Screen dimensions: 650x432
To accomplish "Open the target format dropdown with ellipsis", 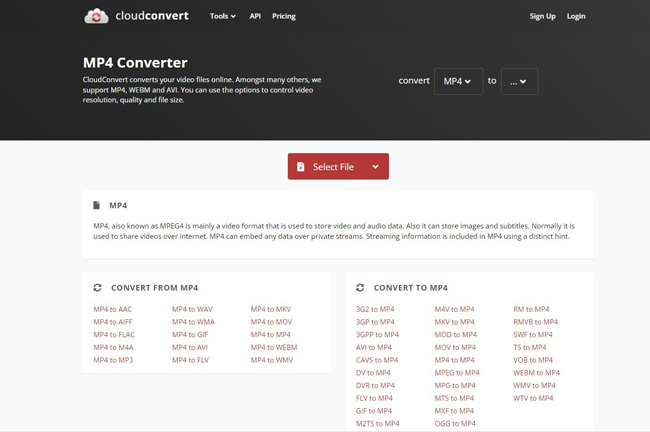I will point(519,81).
